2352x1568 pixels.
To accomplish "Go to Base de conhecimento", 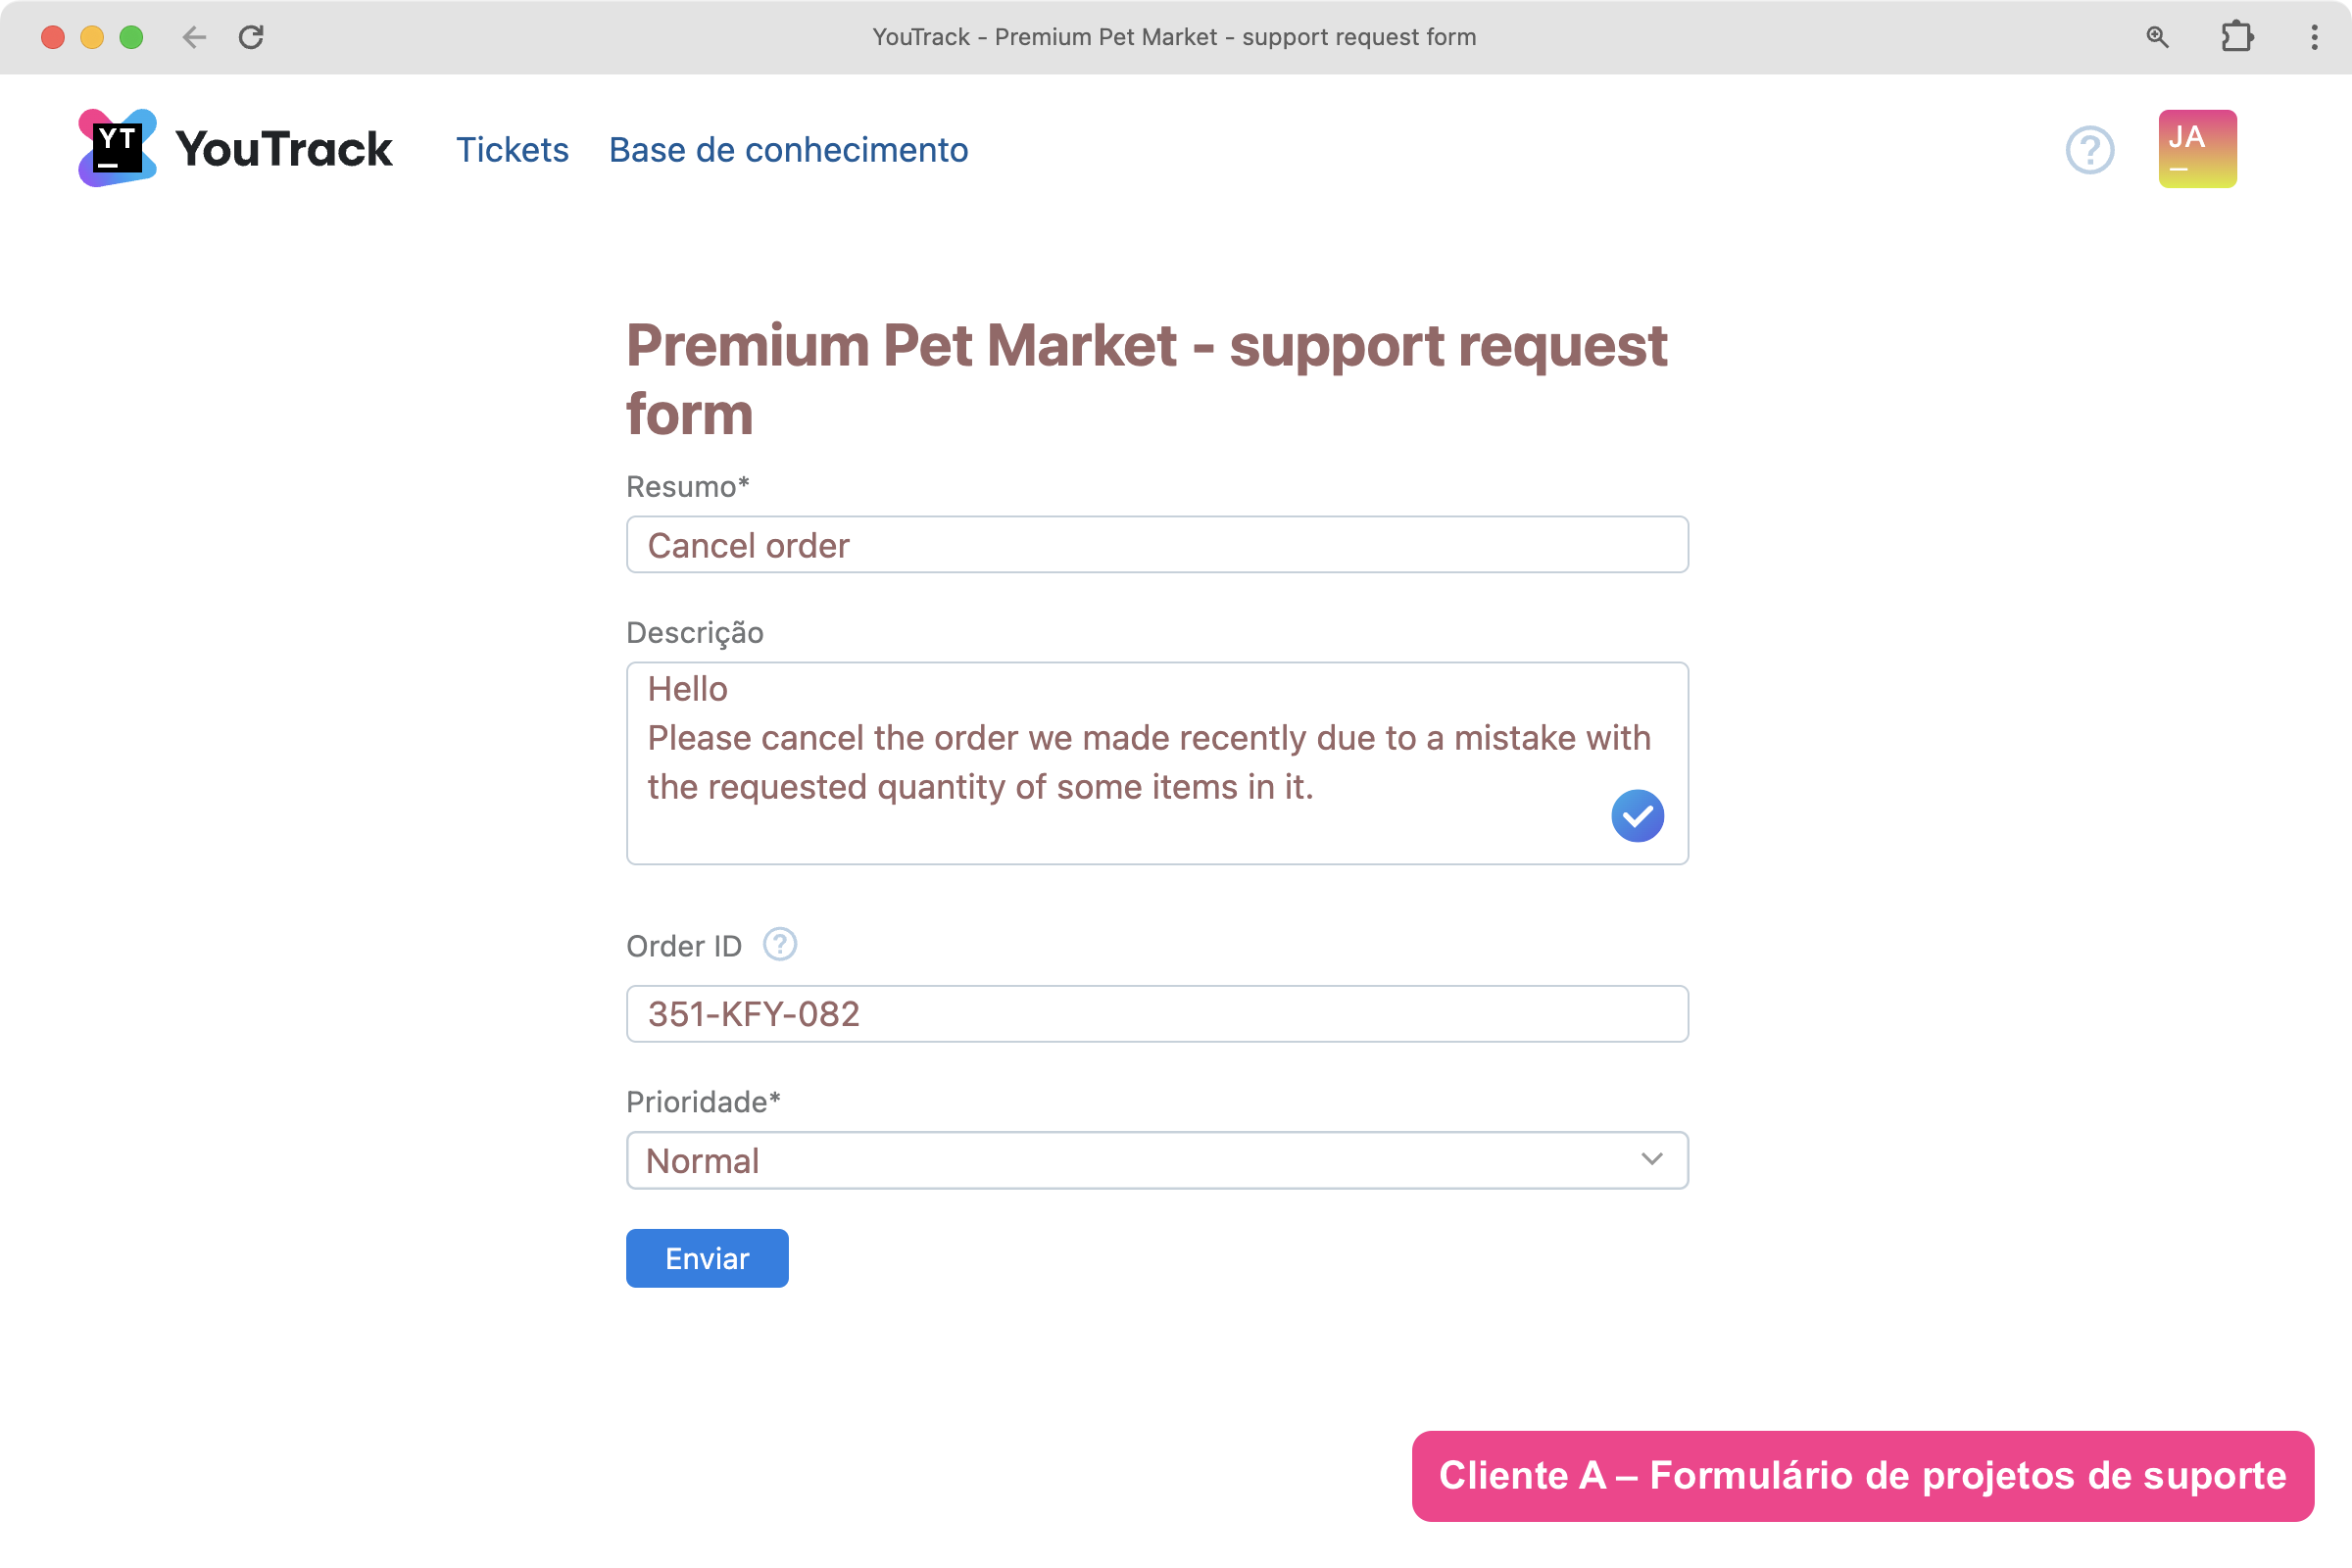I will 788,150.
